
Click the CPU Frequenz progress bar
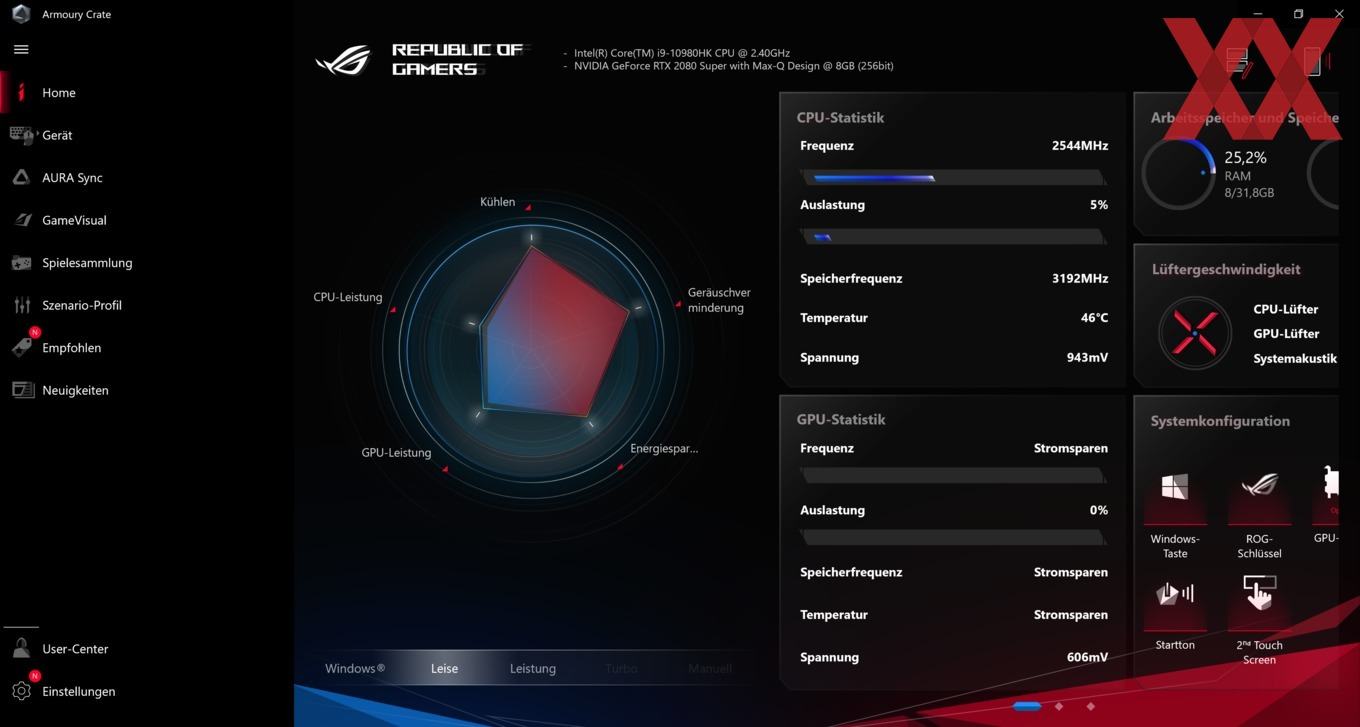pos(953,178)
